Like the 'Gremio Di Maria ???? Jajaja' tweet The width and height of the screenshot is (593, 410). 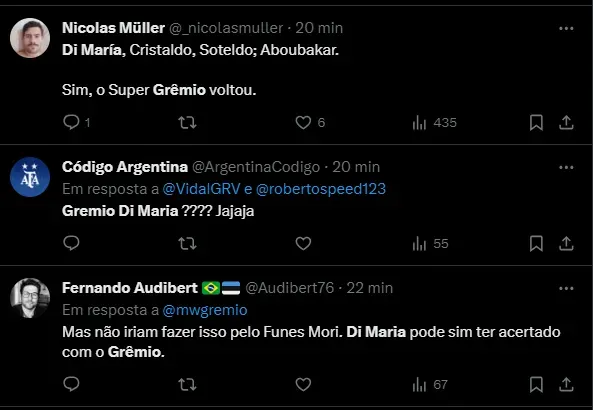[303, 244]
